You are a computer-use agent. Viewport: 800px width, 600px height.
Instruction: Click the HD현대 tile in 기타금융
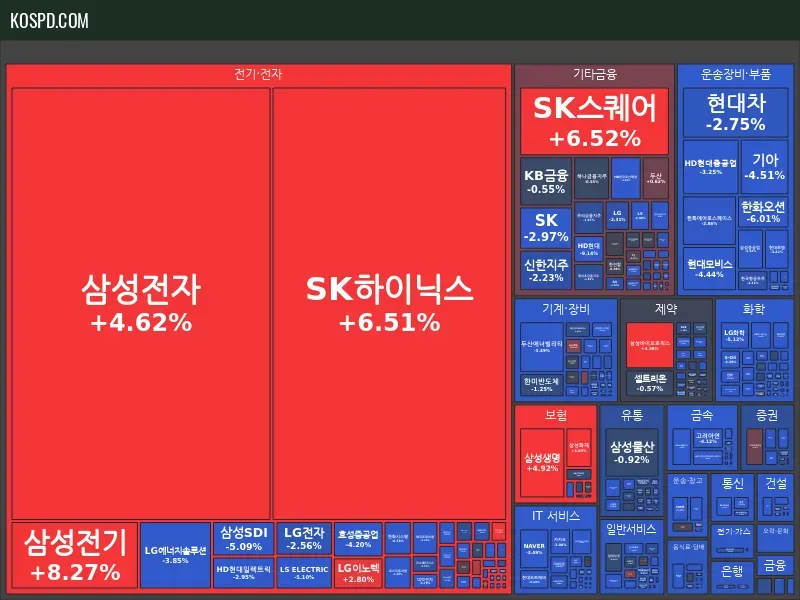[x=589, y=248]
